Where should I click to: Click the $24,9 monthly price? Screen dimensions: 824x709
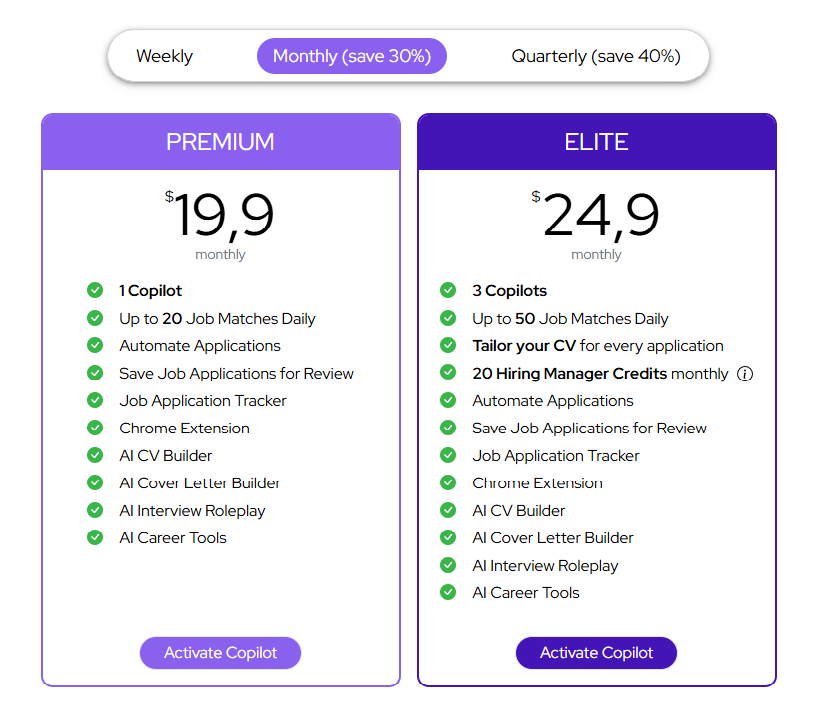(598, 217)
